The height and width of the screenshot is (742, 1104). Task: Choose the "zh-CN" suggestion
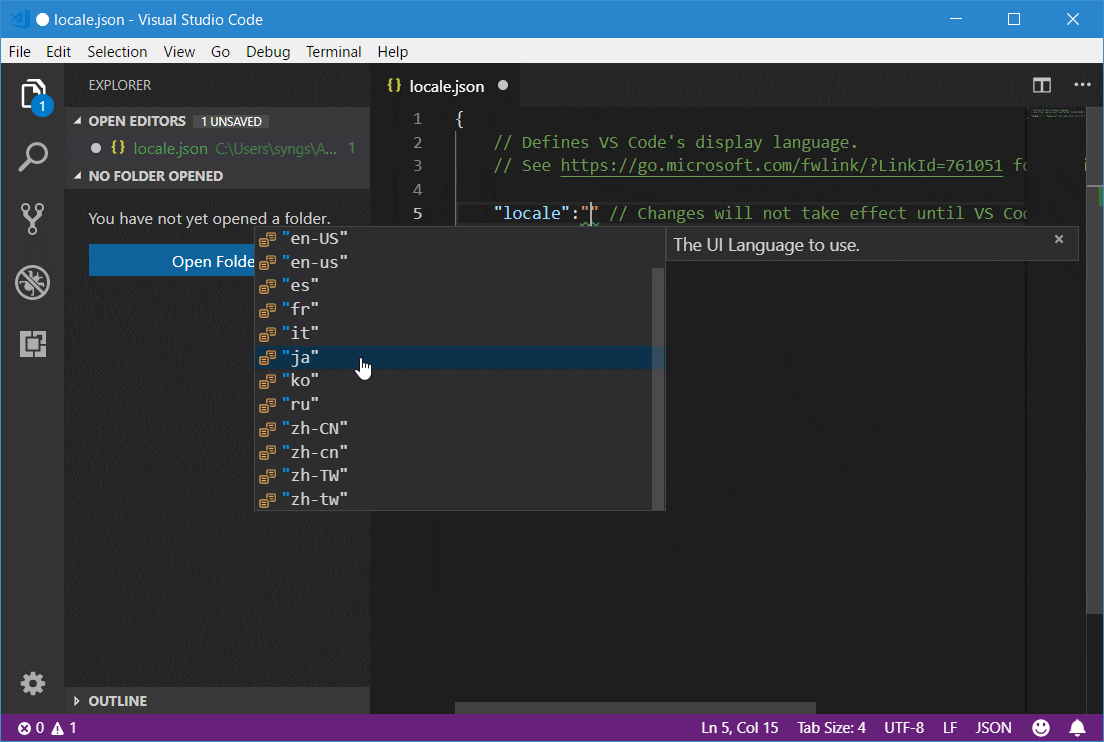453,429
